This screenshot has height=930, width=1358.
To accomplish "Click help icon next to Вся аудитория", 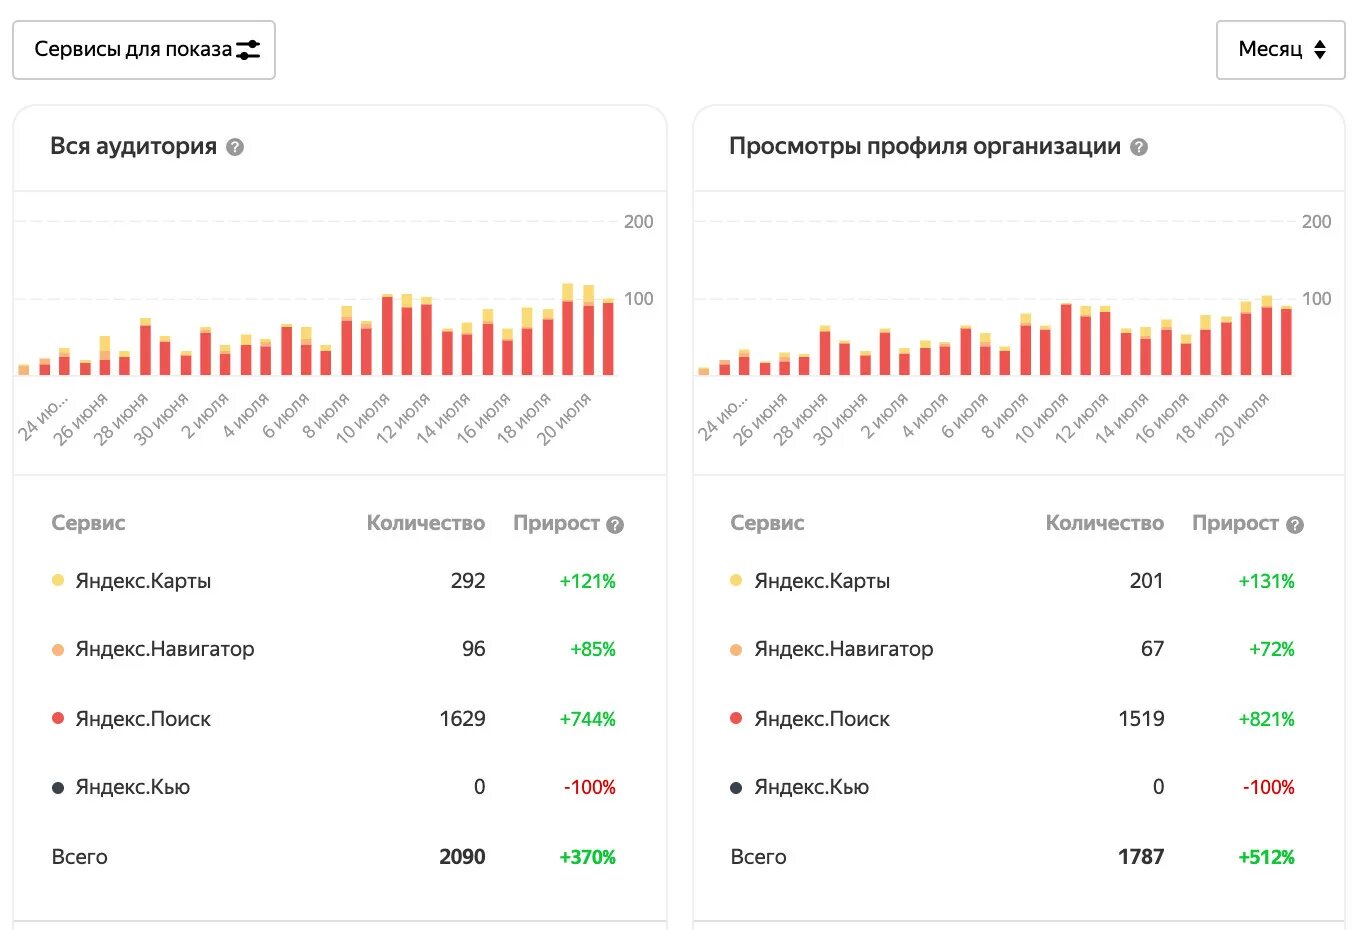I will tap(235, 147).
